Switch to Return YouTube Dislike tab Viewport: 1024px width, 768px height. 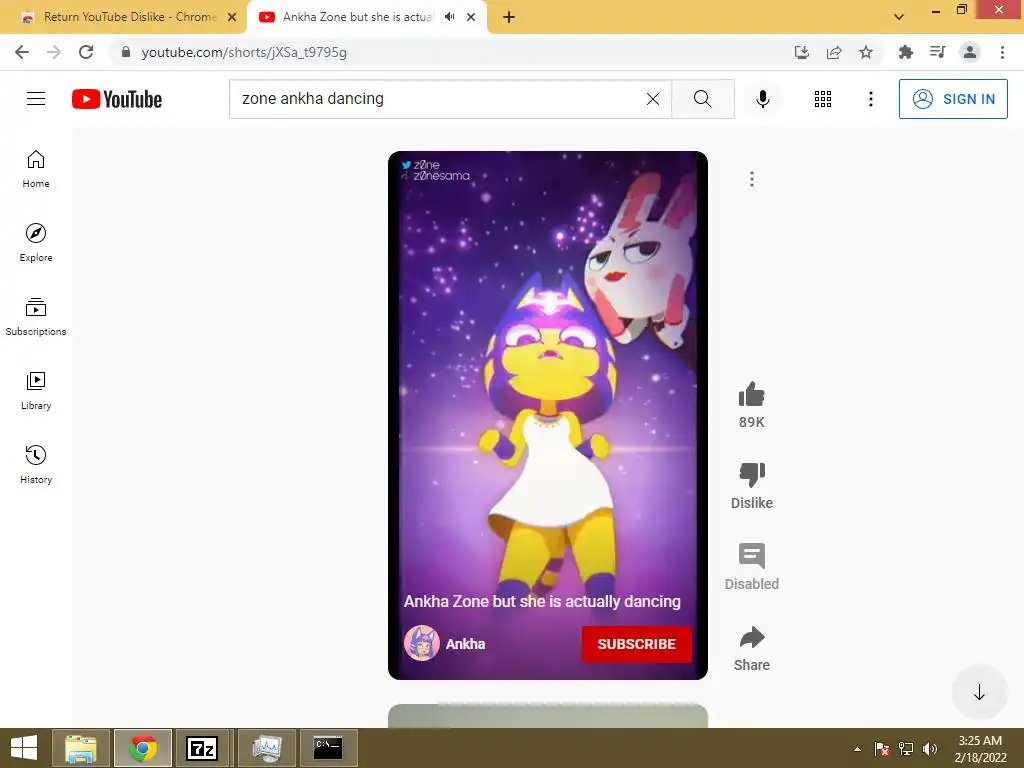point(123,17)
